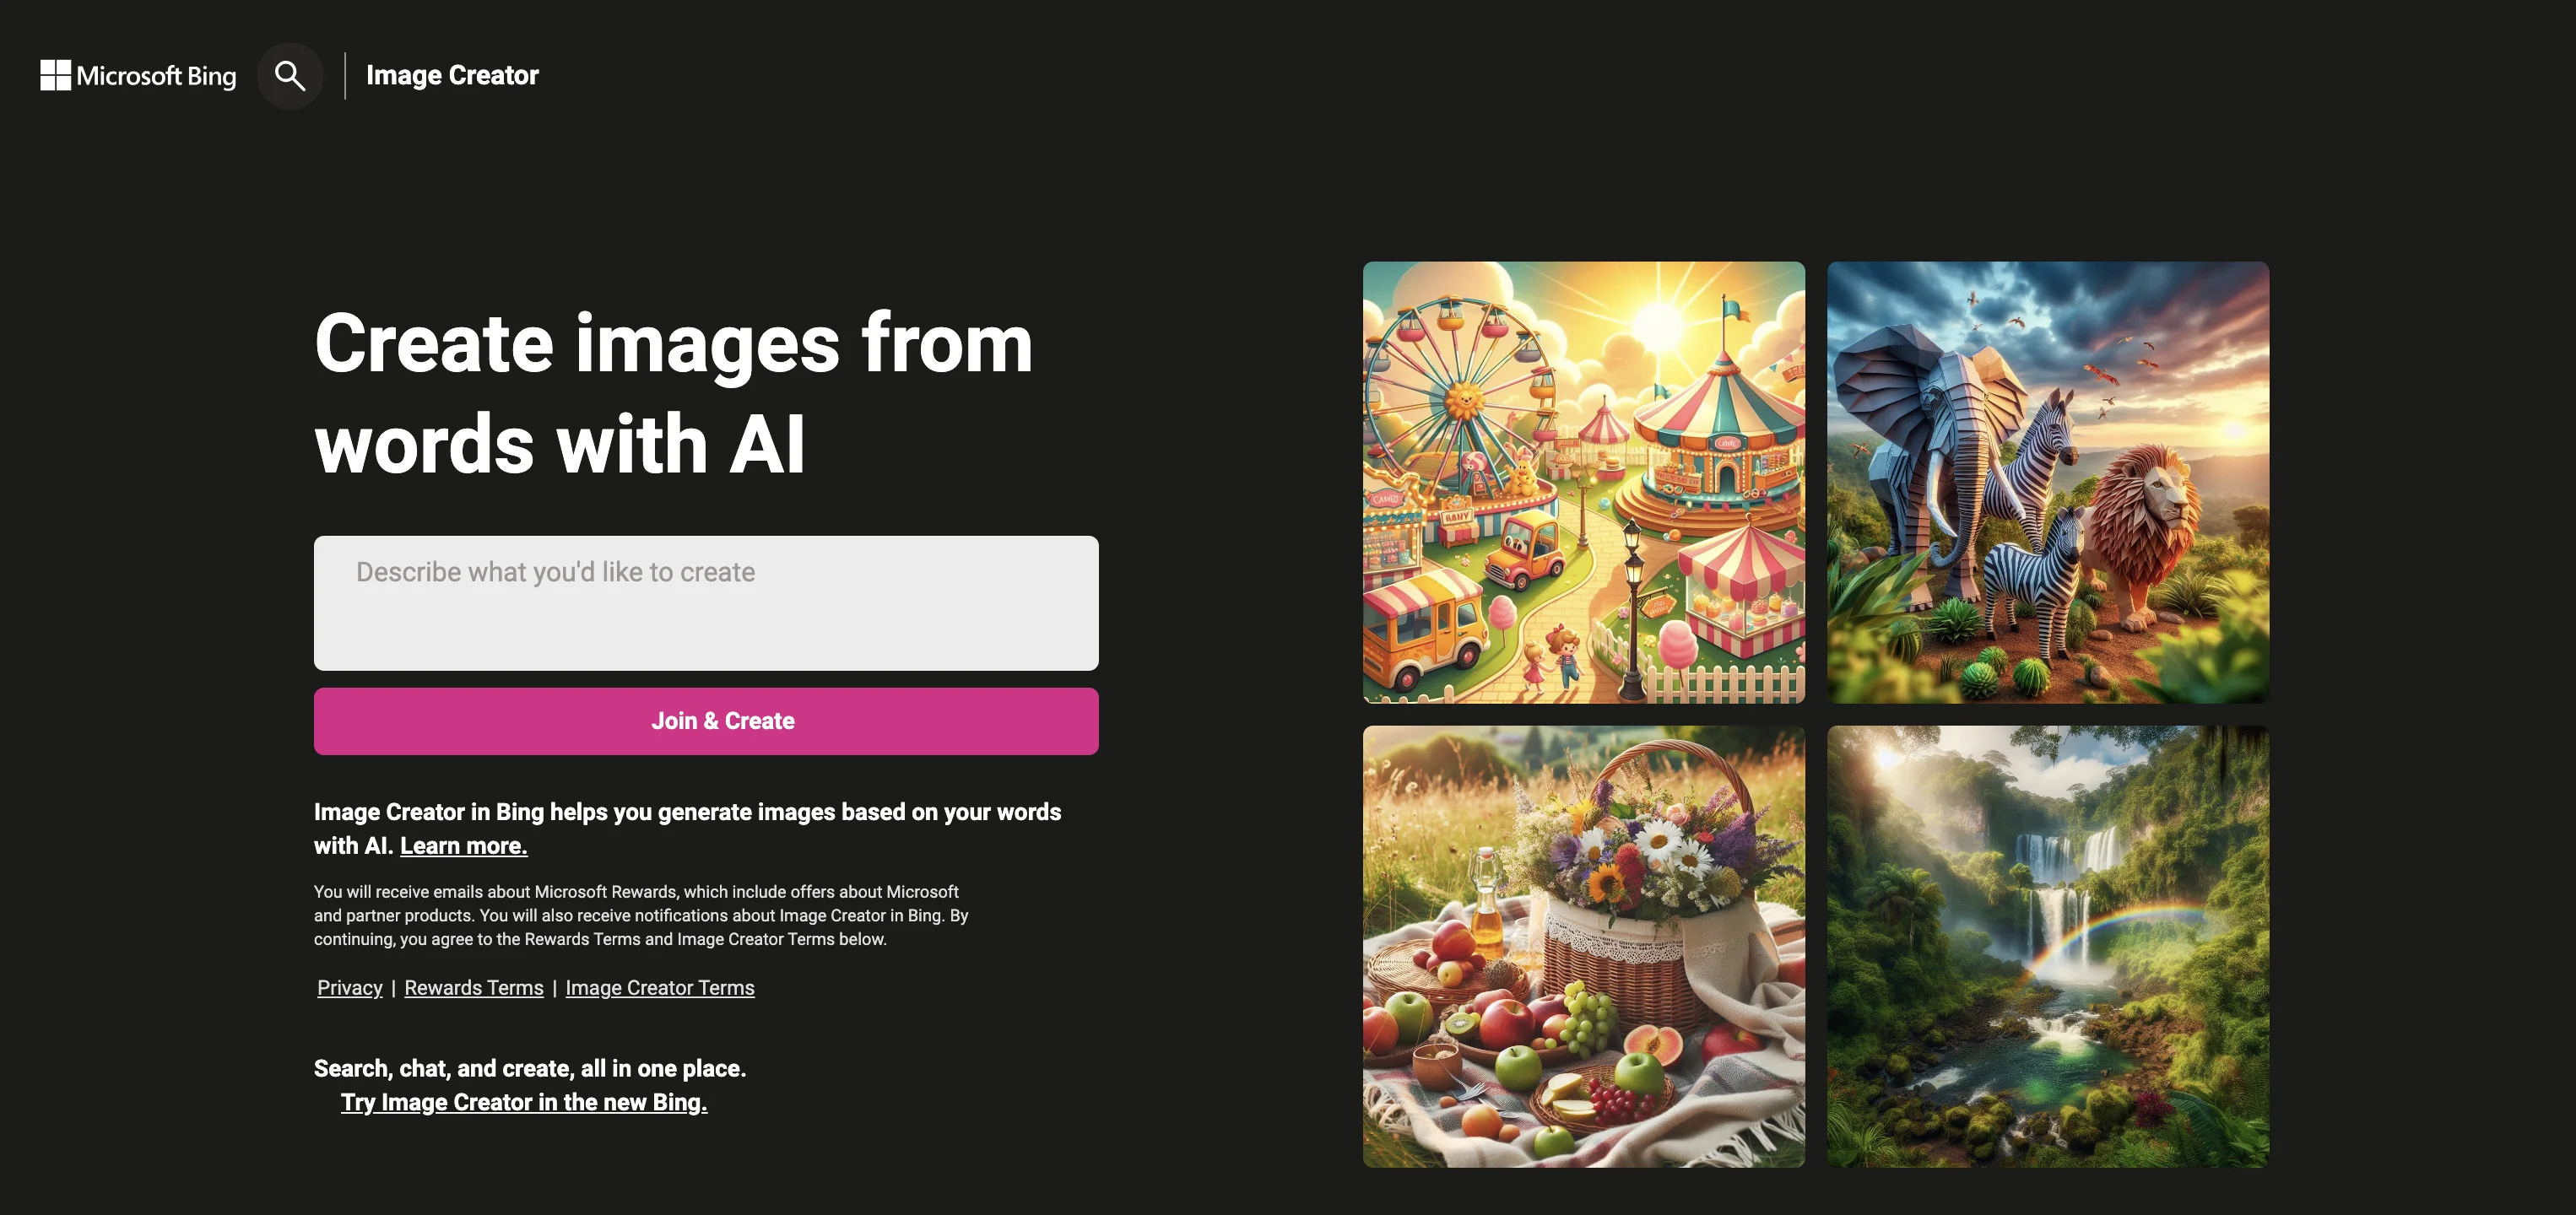This screenshot has width=2576, height=1215.
Task: Select the origami safari animals sample image
Action: pyautogui.click(x=2048, y=483)
